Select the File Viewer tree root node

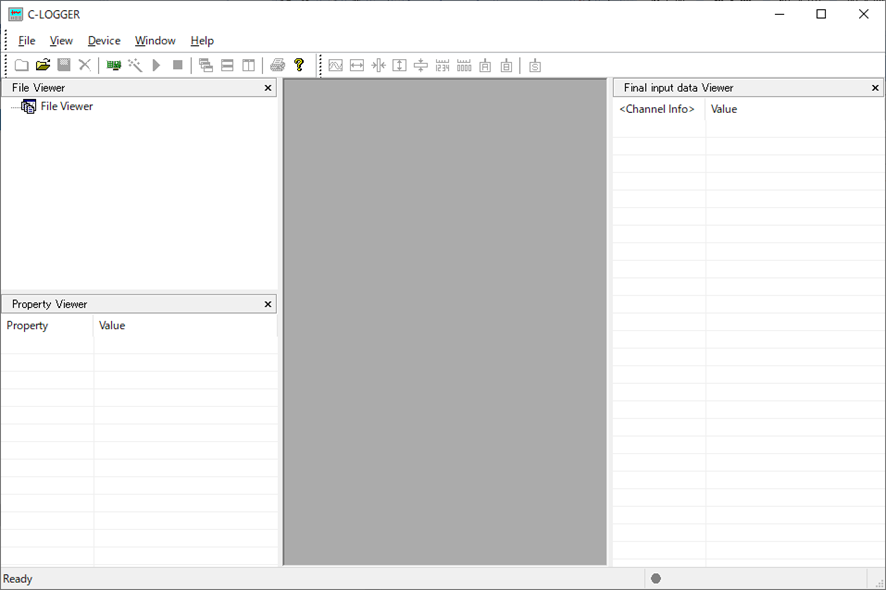(x=66, y=106)
